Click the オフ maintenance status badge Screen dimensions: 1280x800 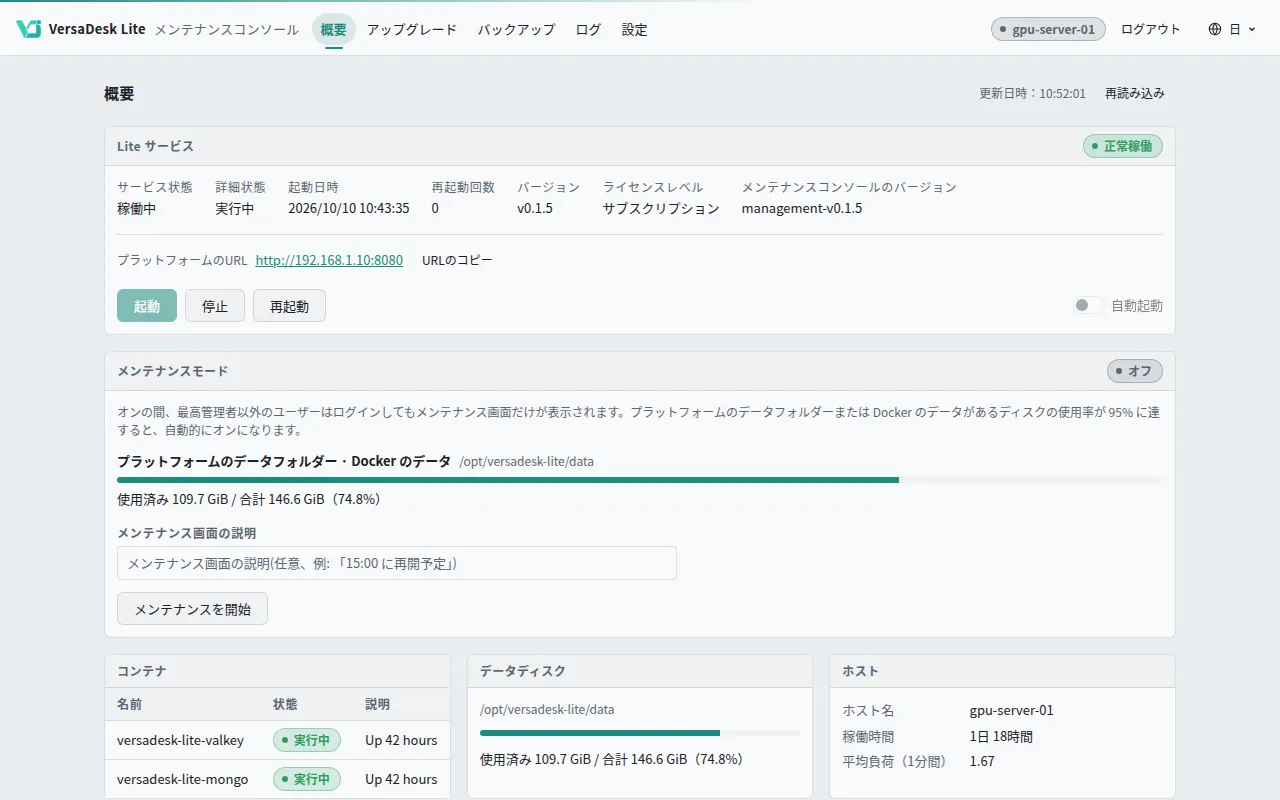coord(1134,371)
